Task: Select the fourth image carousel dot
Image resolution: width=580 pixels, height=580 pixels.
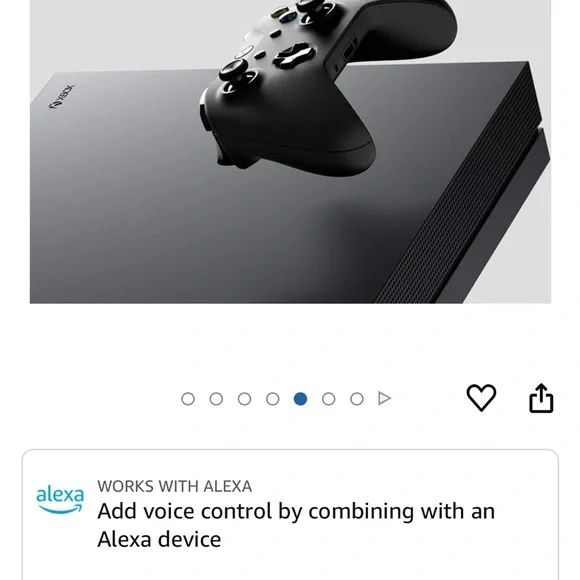Action: [x=273, y=399]
